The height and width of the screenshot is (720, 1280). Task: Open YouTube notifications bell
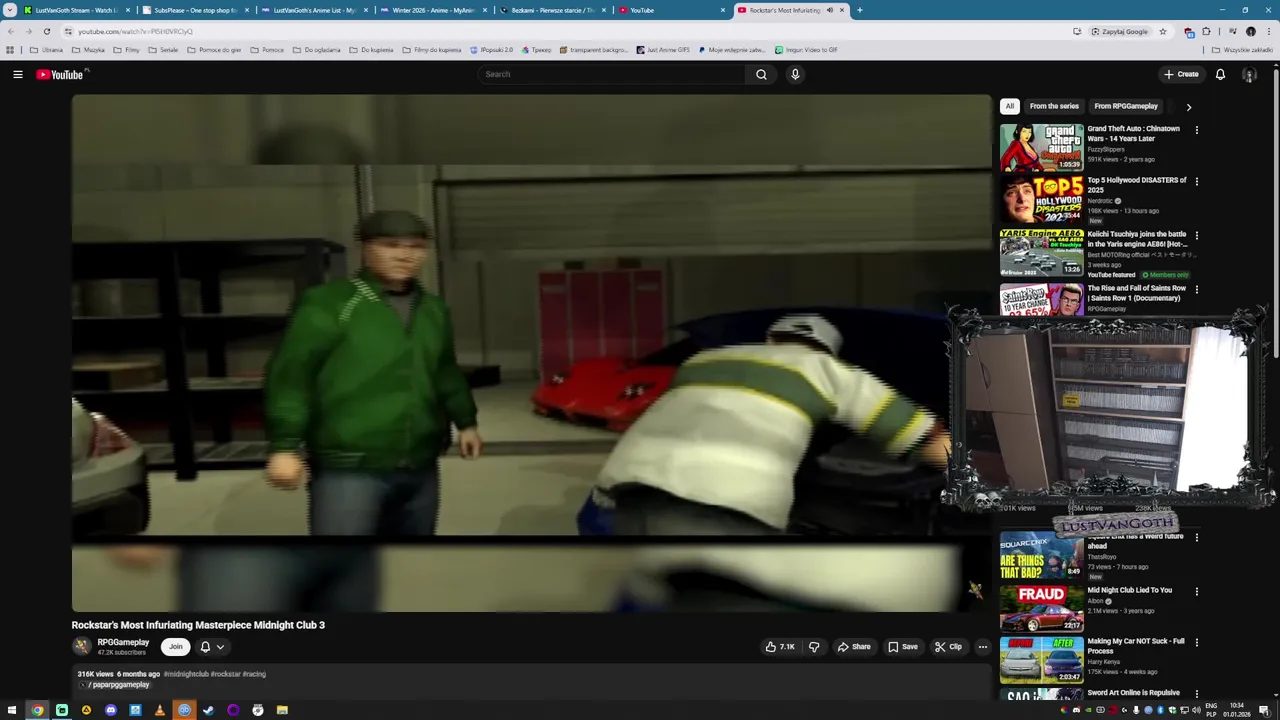[1220, 74]
